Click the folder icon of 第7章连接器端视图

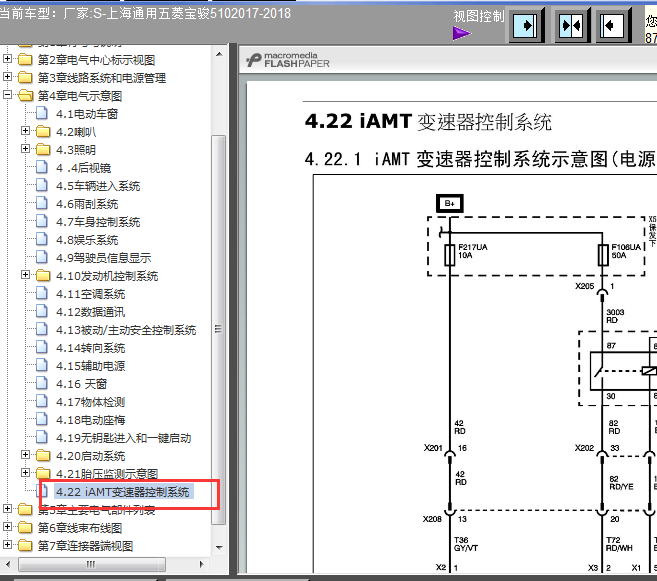25,546
